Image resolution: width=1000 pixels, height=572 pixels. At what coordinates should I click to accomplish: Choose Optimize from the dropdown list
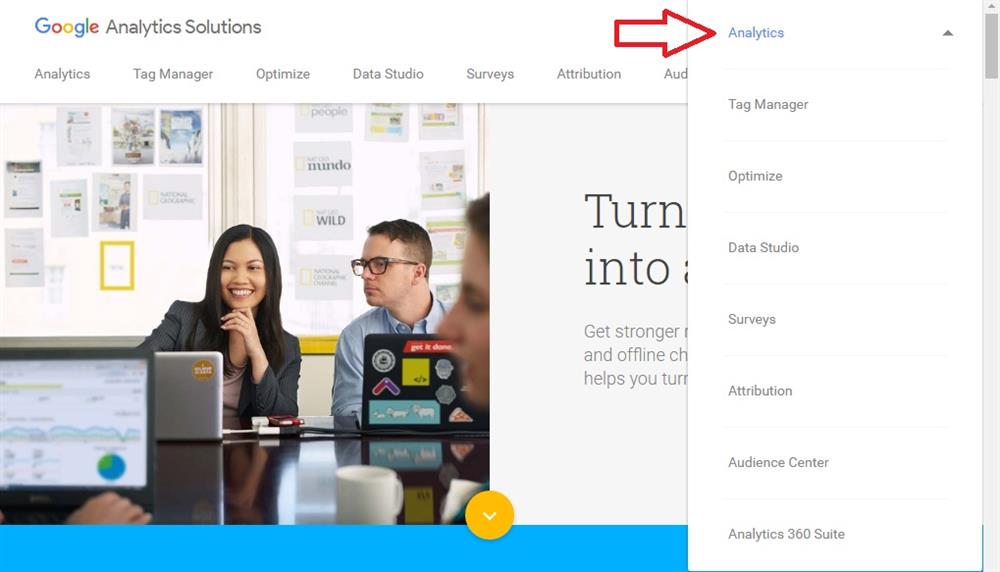point(755,176)
